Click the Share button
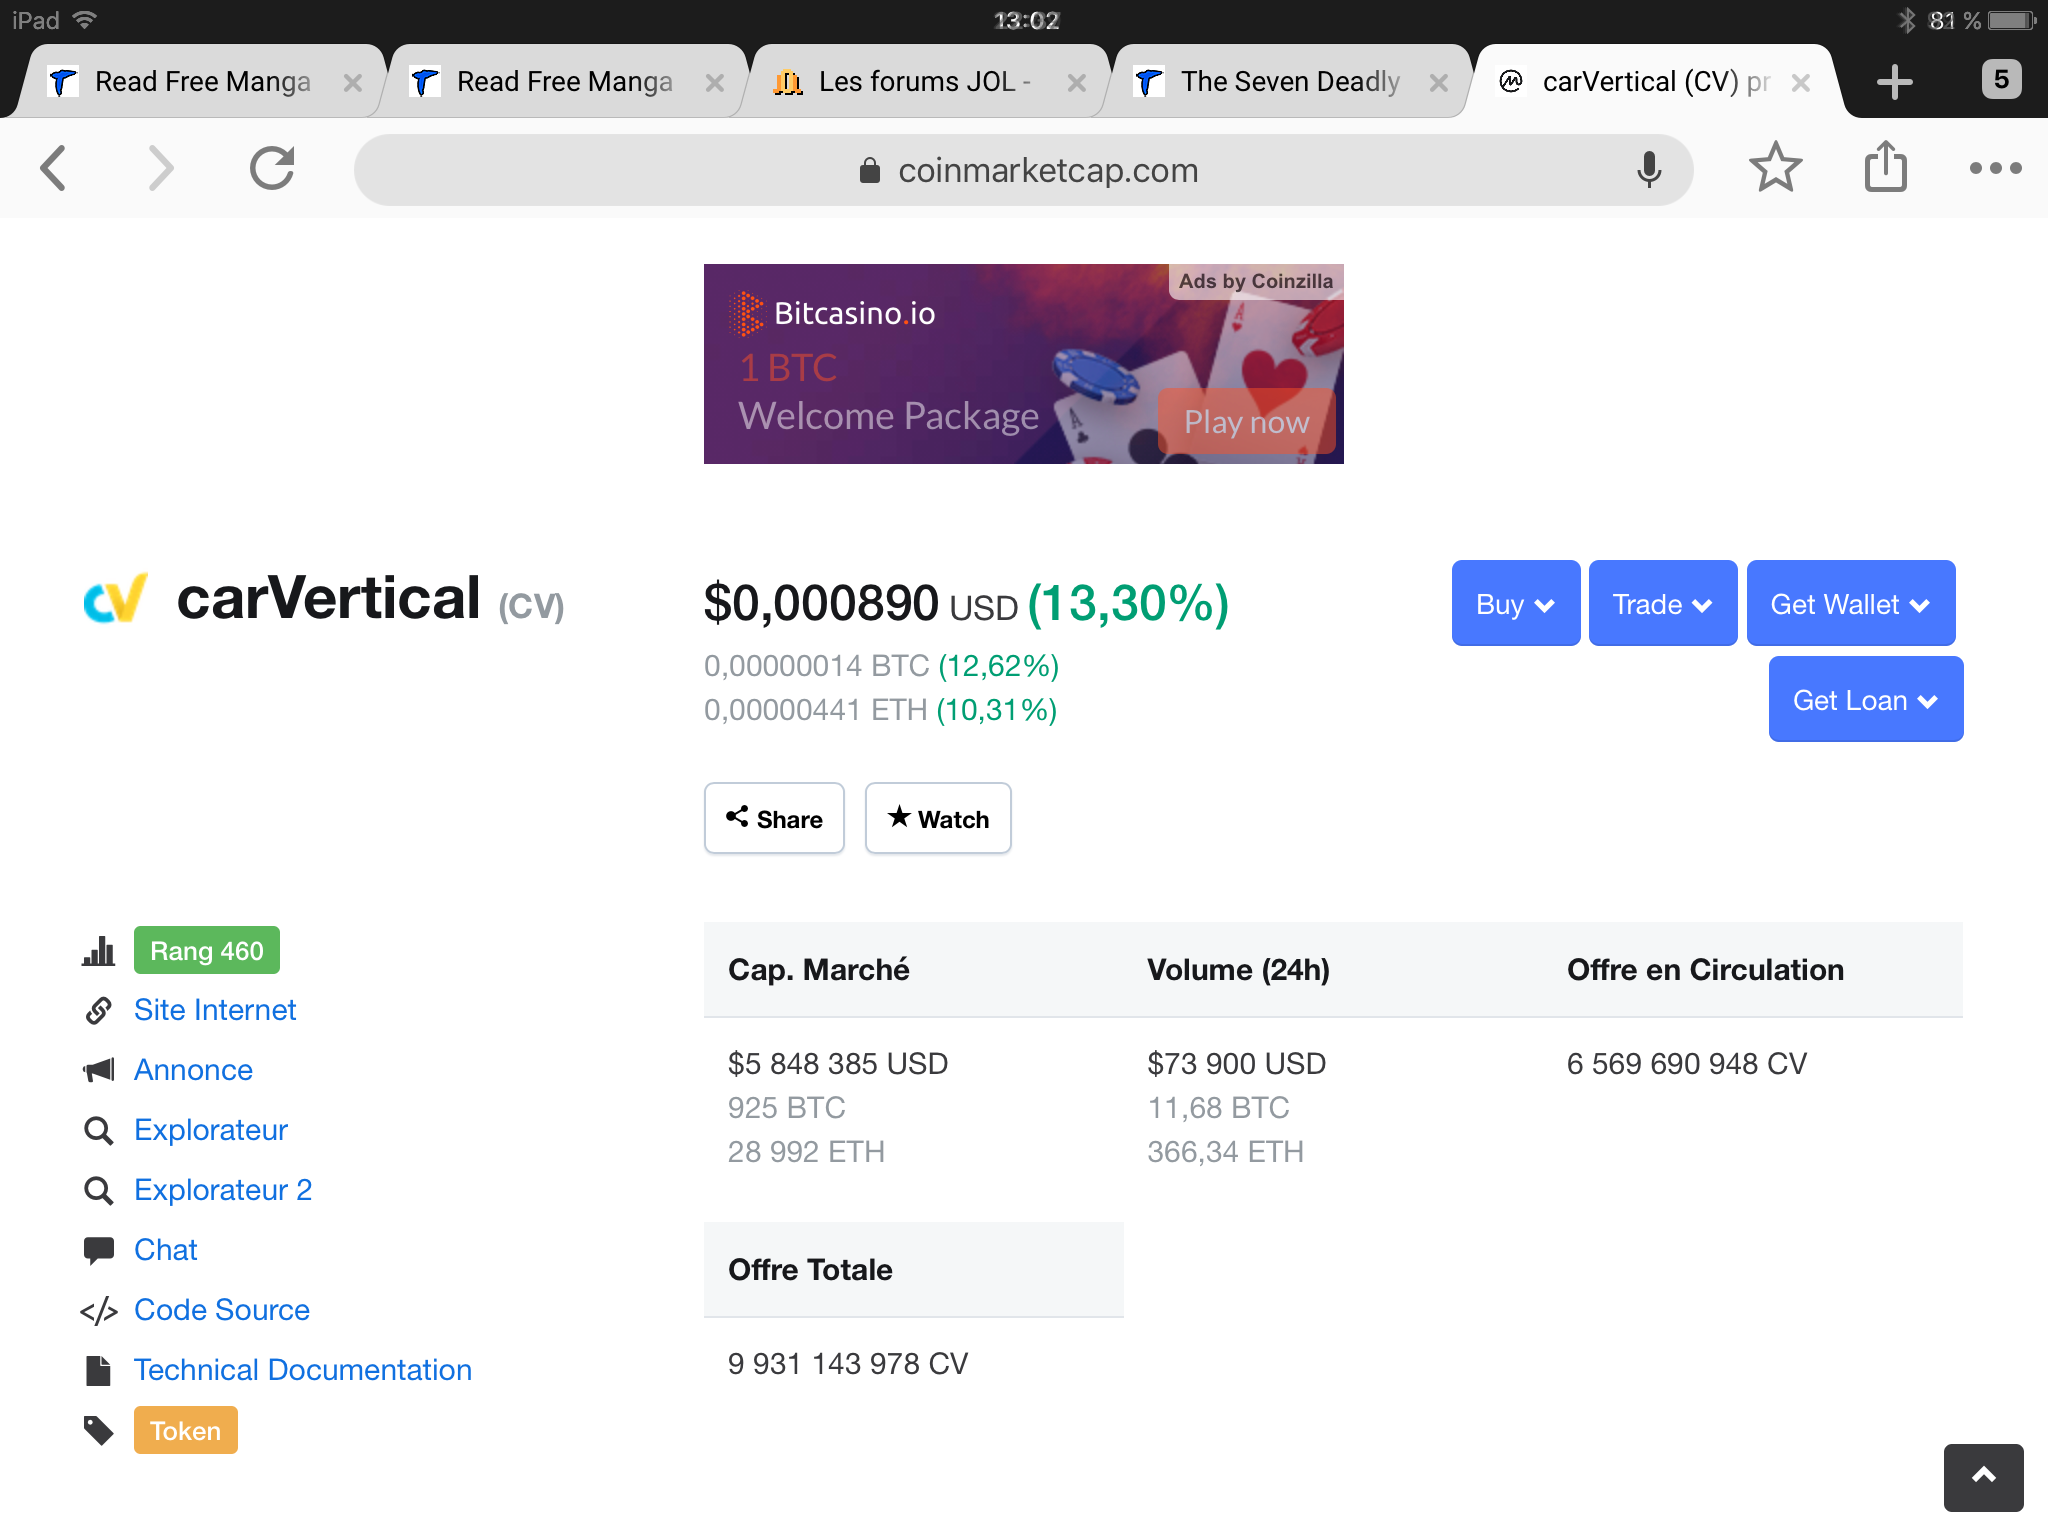This screenshot has width=2048, height=1536. click(774, 818)
